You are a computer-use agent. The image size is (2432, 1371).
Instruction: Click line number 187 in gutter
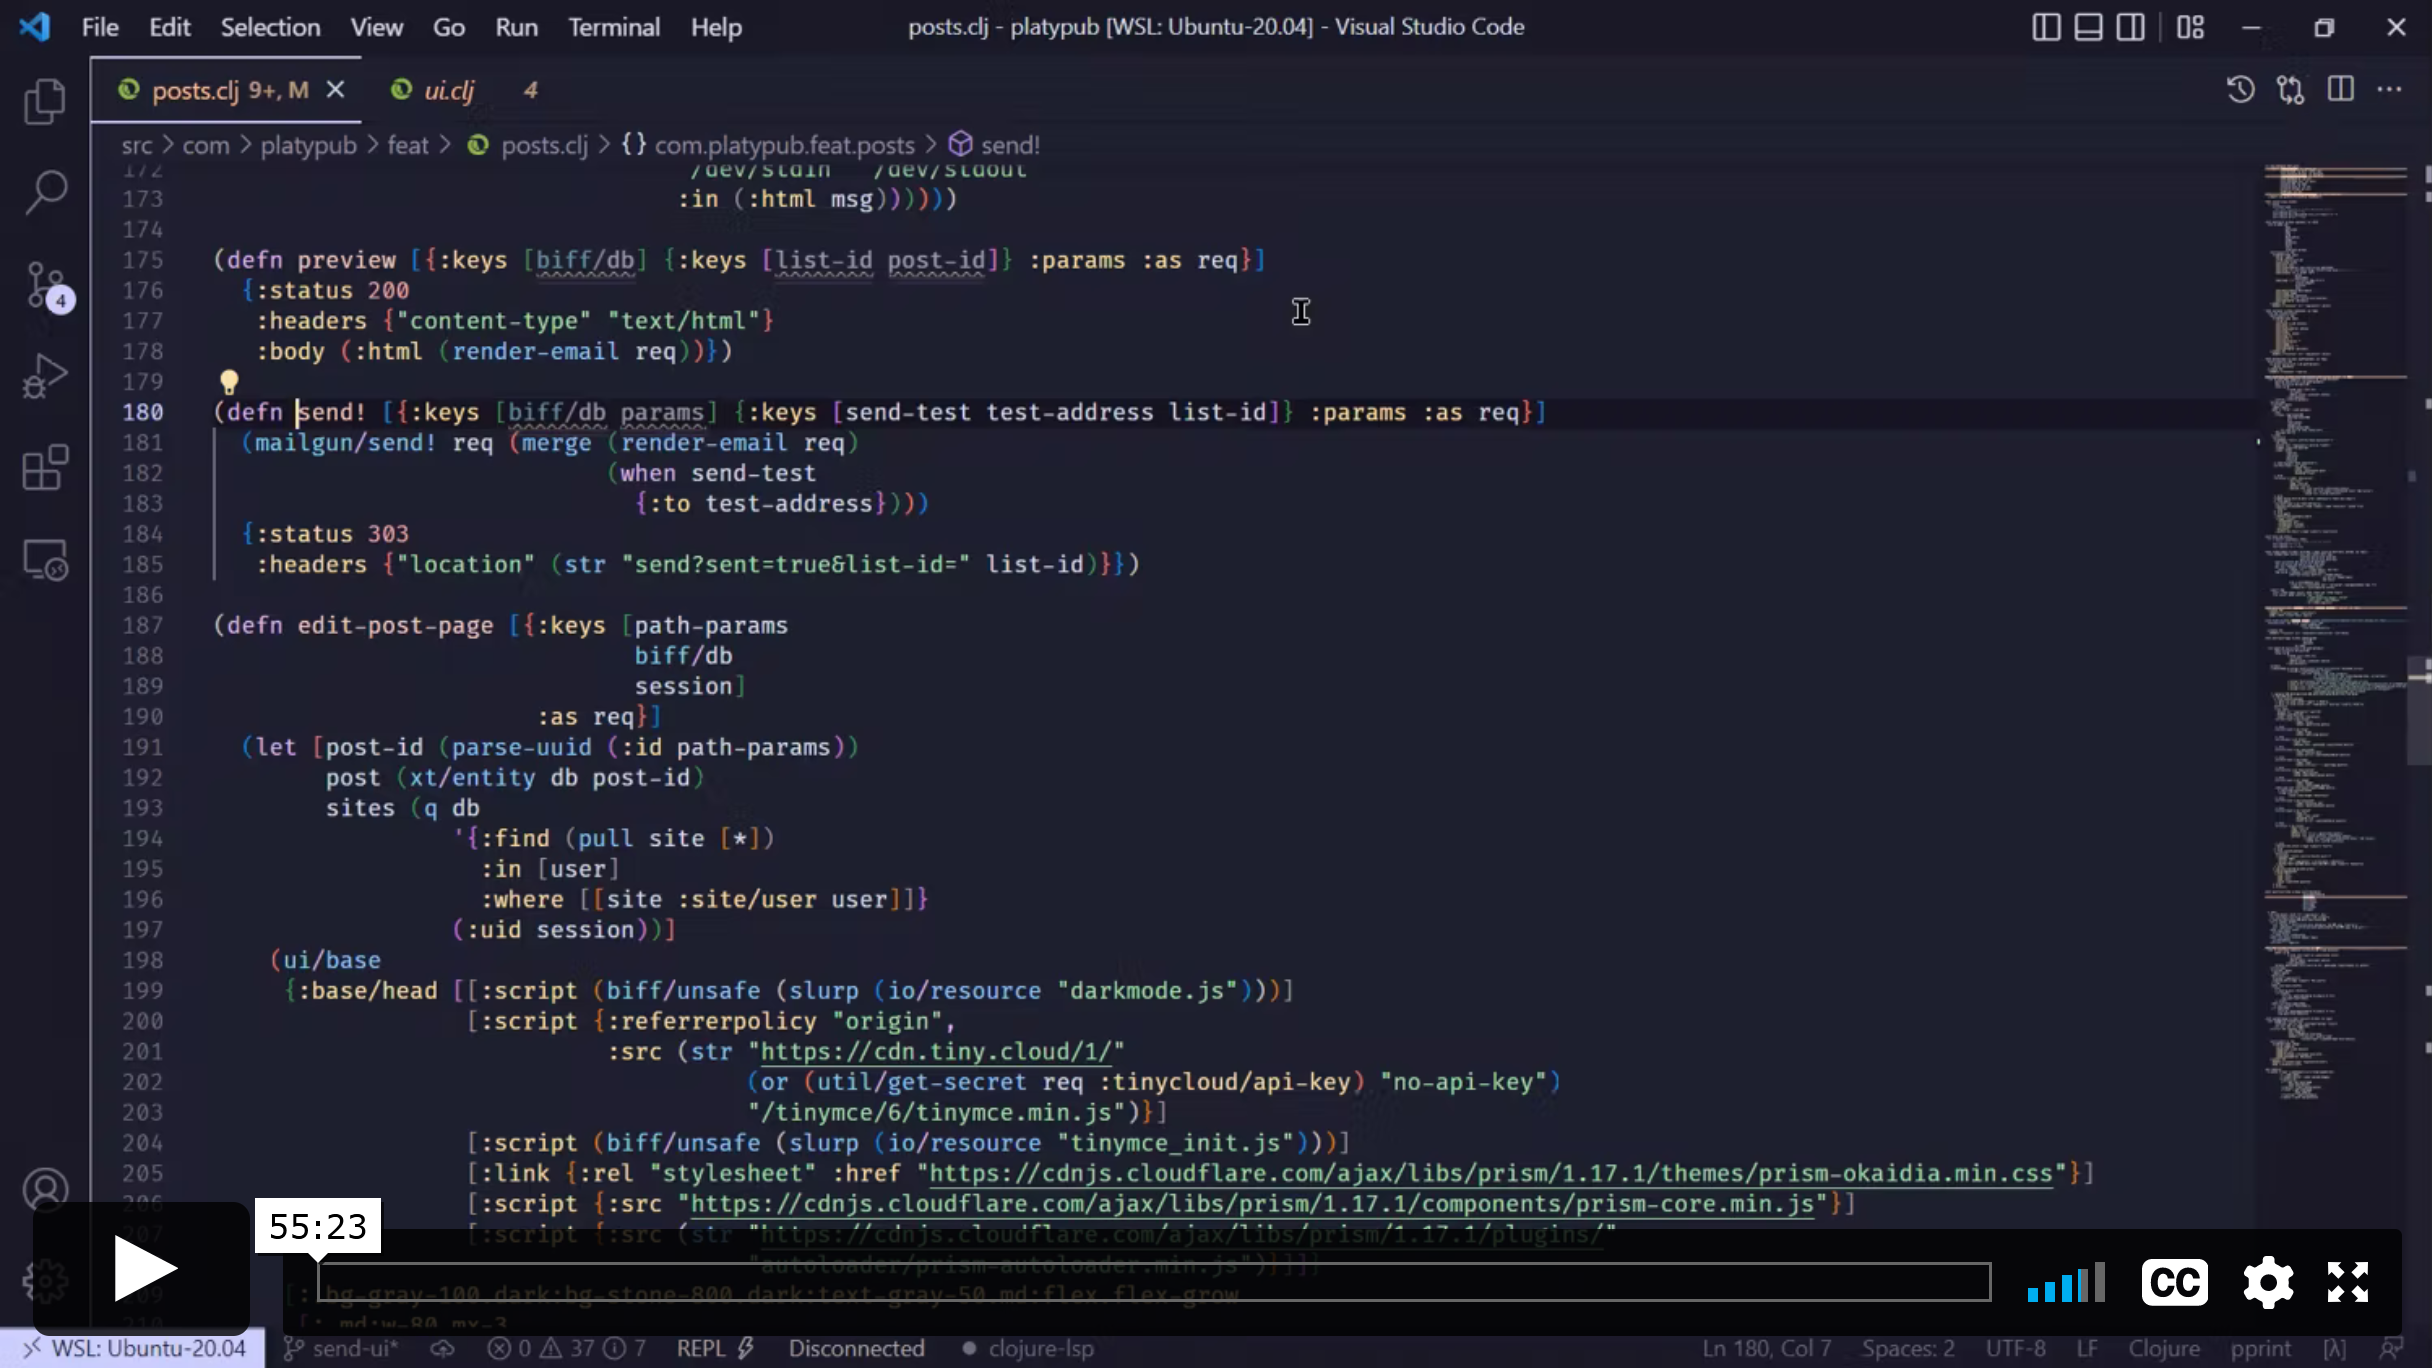(x=142, y=626)
